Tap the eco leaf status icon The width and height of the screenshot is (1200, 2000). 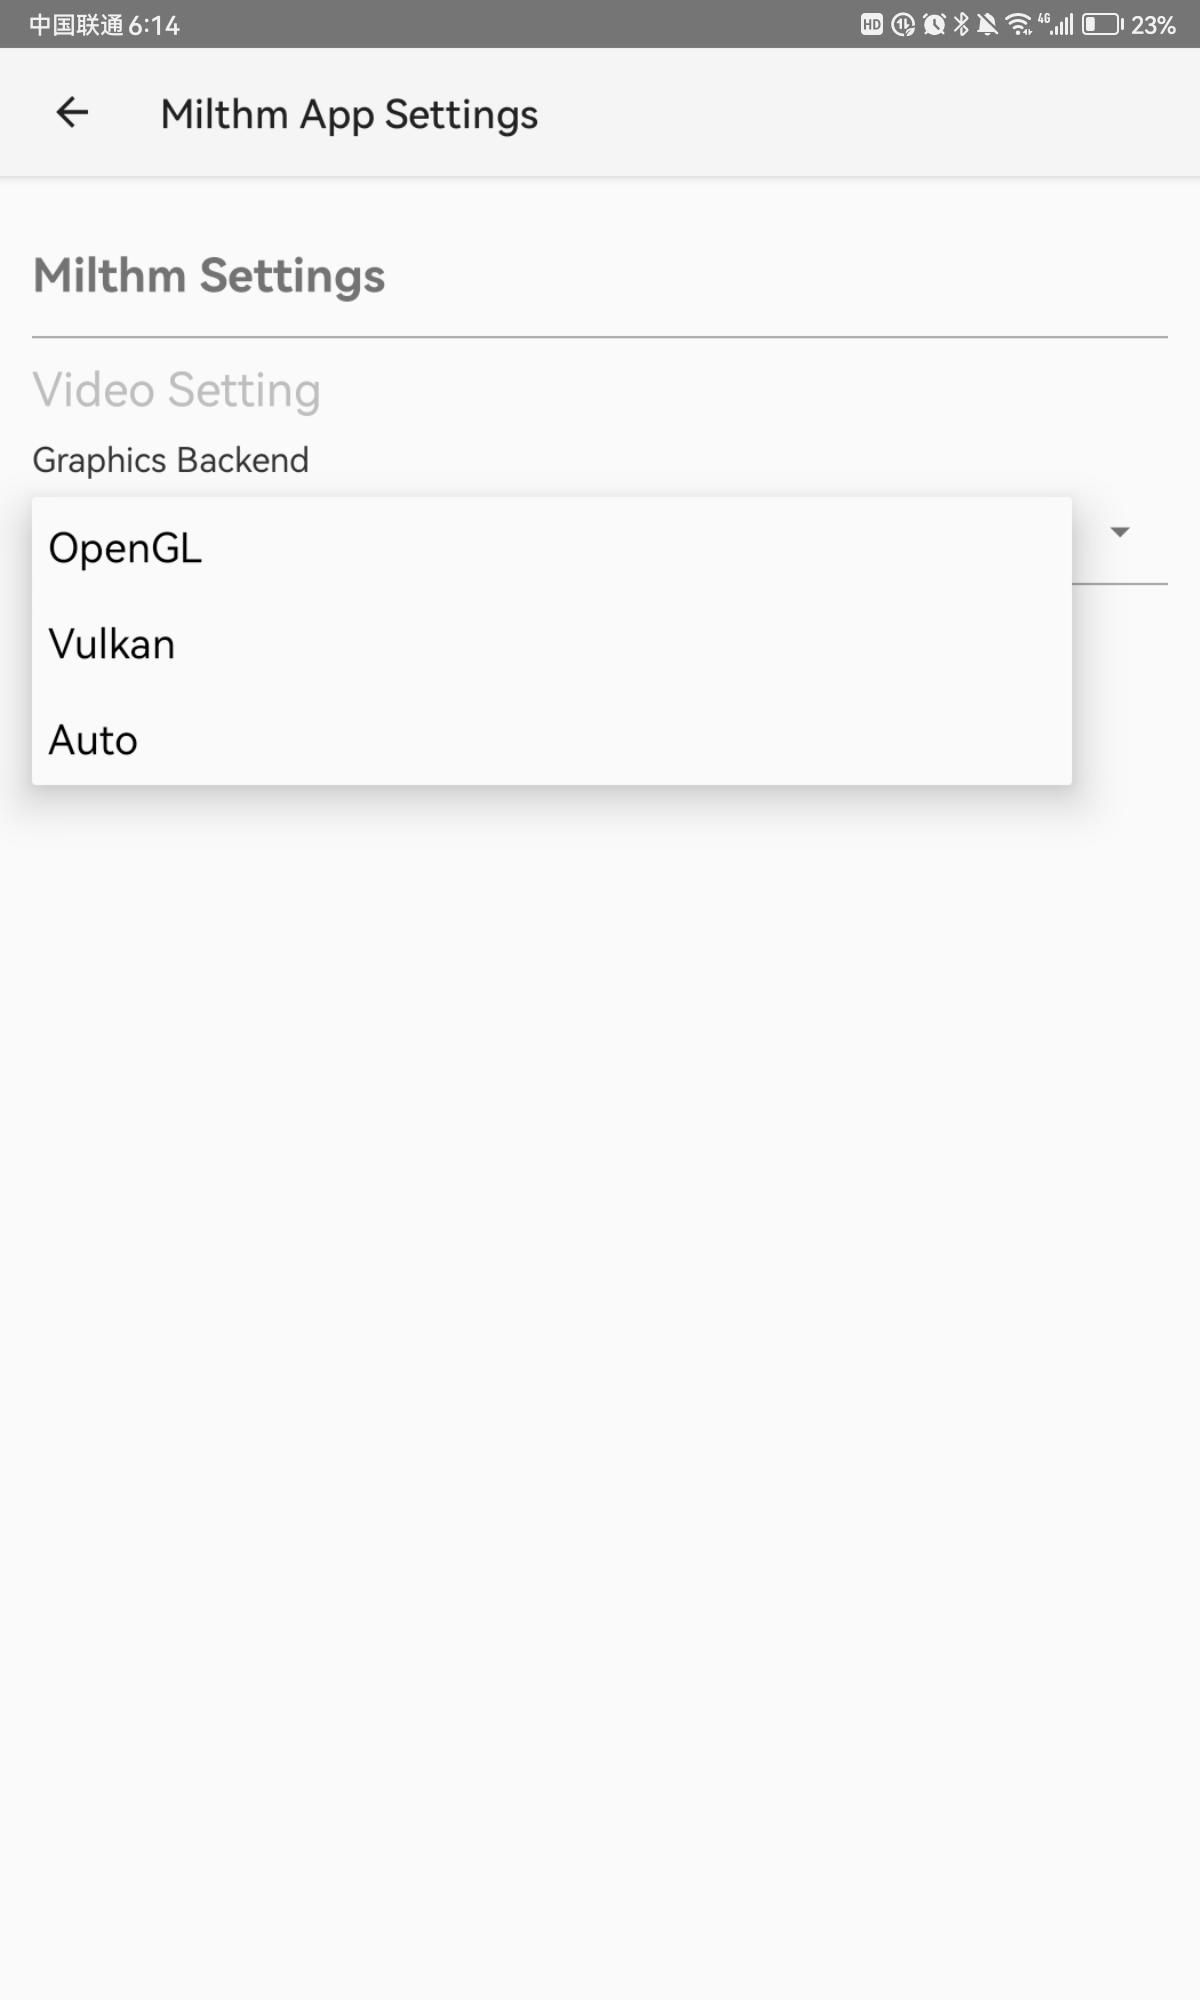[x=903, y=25]
